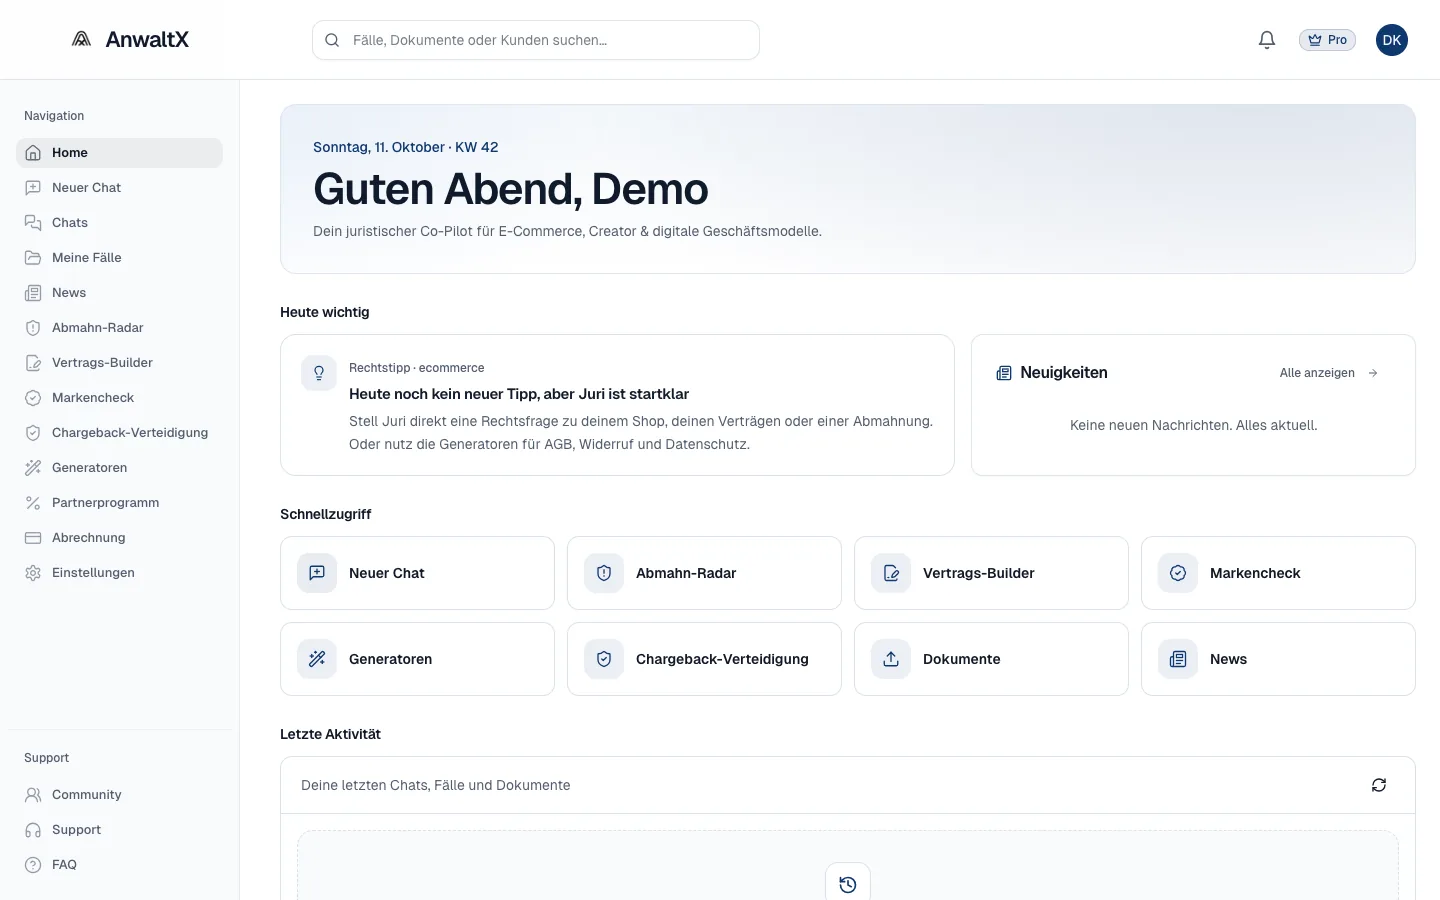Click the history clock icon
This screenshot has height=900, width=1440.
pyautogui.click(x=848, y=884)
